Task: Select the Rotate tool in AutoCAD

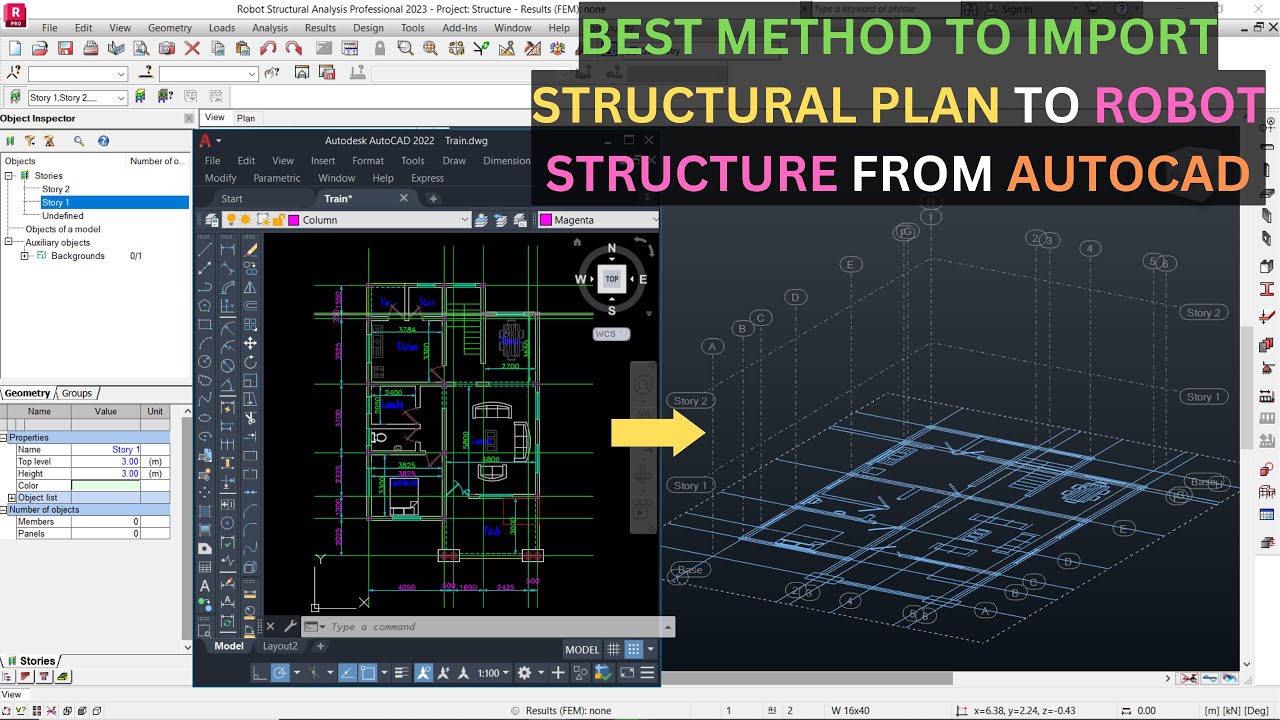Action: pyautogui.click(x=250, y=361)
